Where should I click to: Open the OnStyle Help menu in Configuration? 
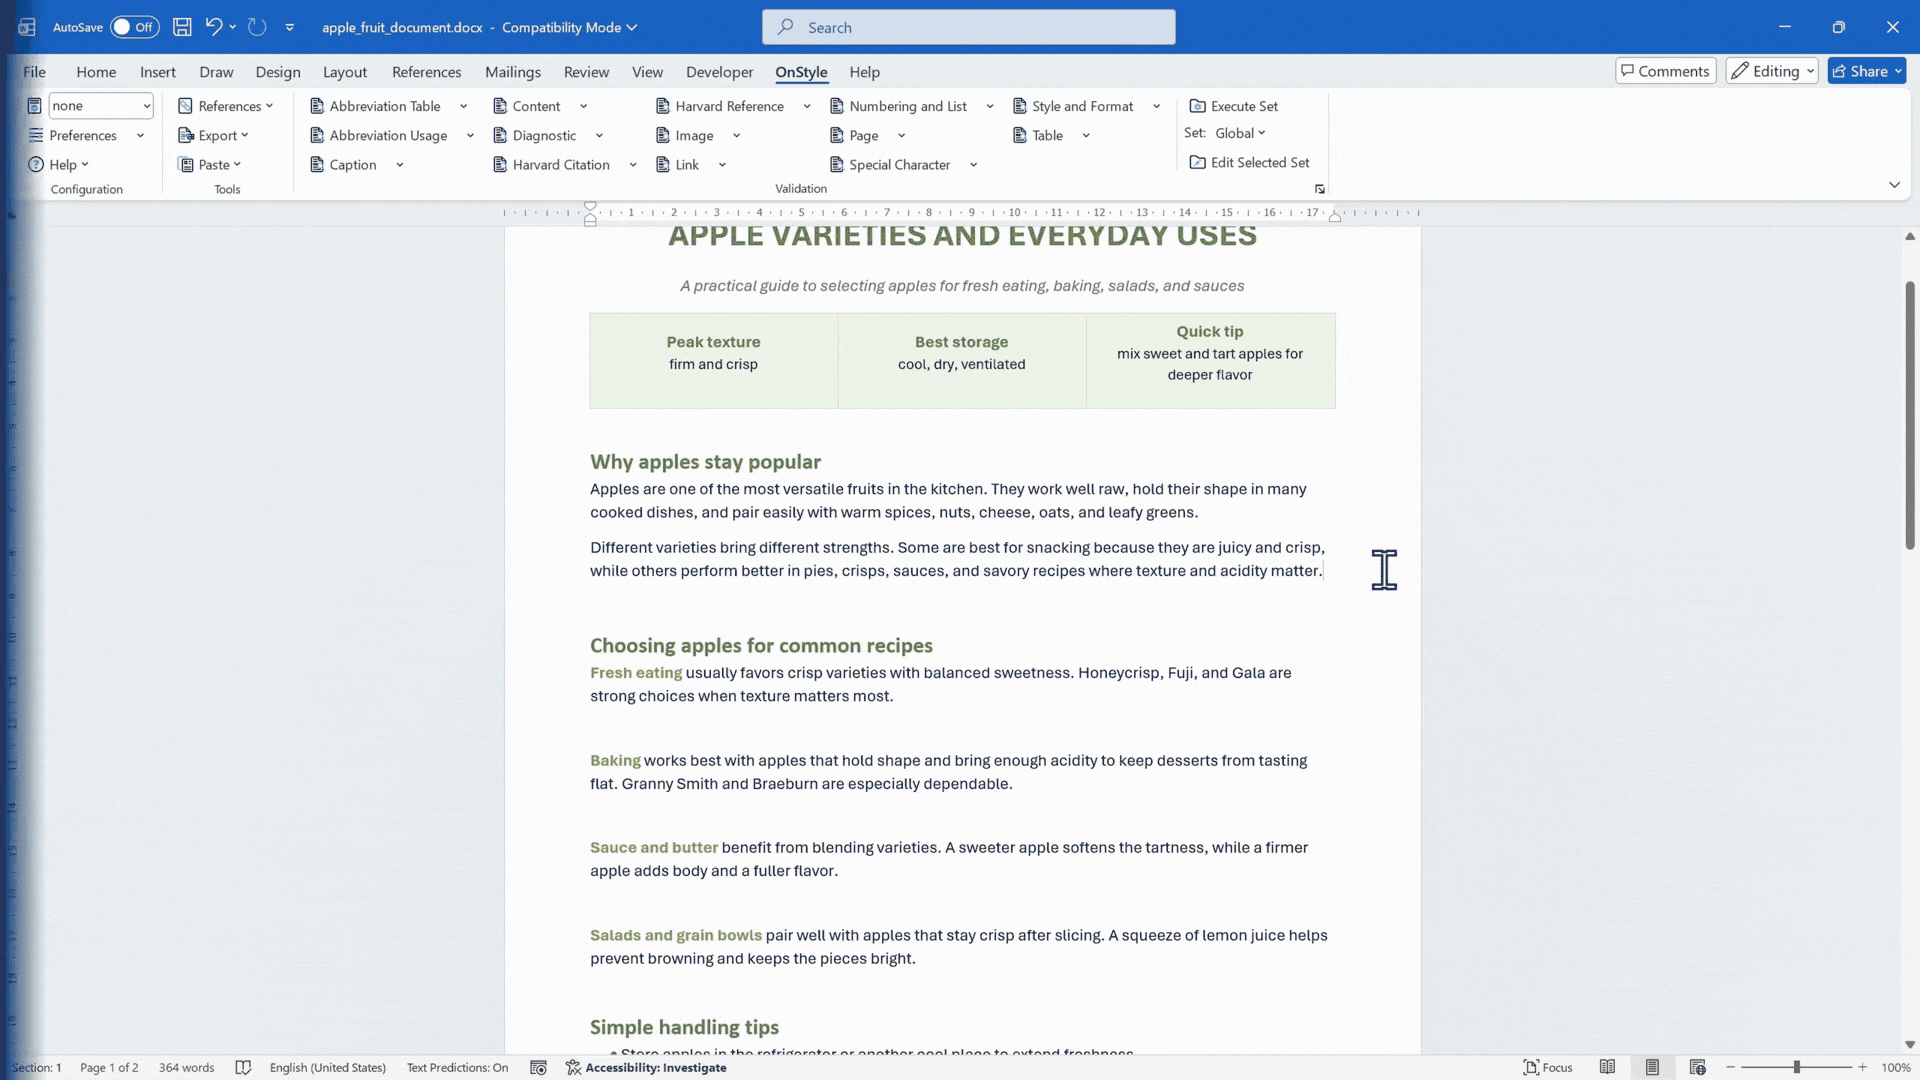[x=59, y=165]
